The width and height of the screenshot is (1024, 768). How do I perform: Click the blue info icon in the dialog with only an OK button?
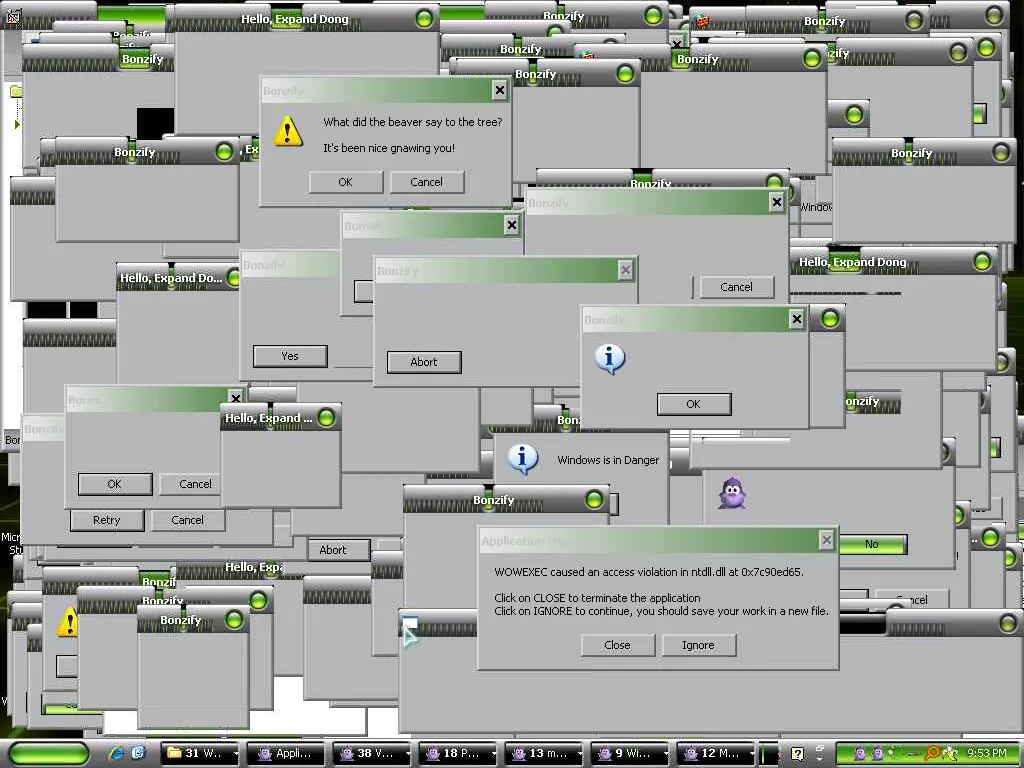coord(610,359)
